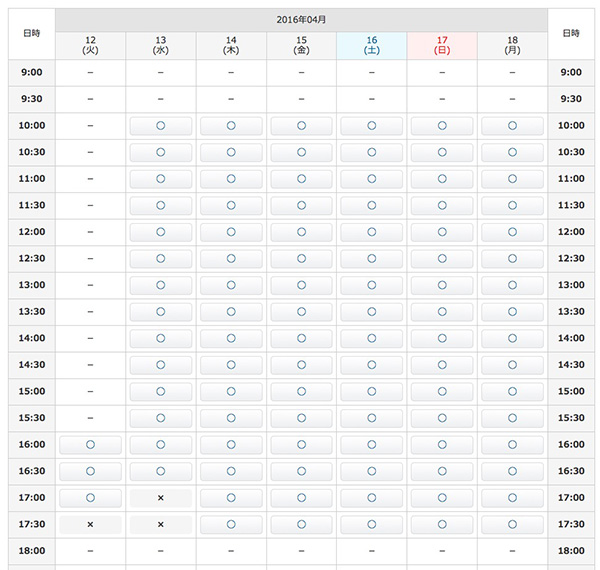Reserve 10:30 on Saturday 16
The image size is (600, 570).
[x=372, y=152]
